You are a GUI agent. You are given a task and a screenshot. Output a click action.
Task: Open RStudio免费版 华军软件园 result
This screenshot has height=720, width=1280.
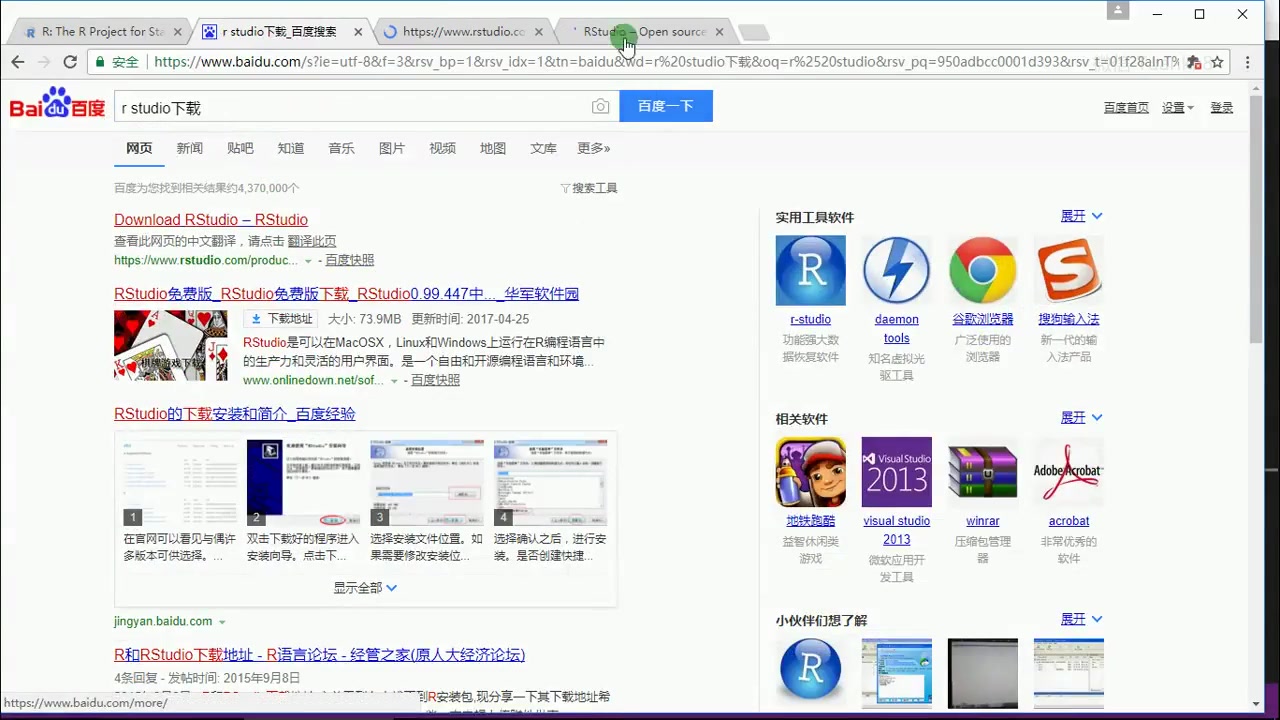346,294
